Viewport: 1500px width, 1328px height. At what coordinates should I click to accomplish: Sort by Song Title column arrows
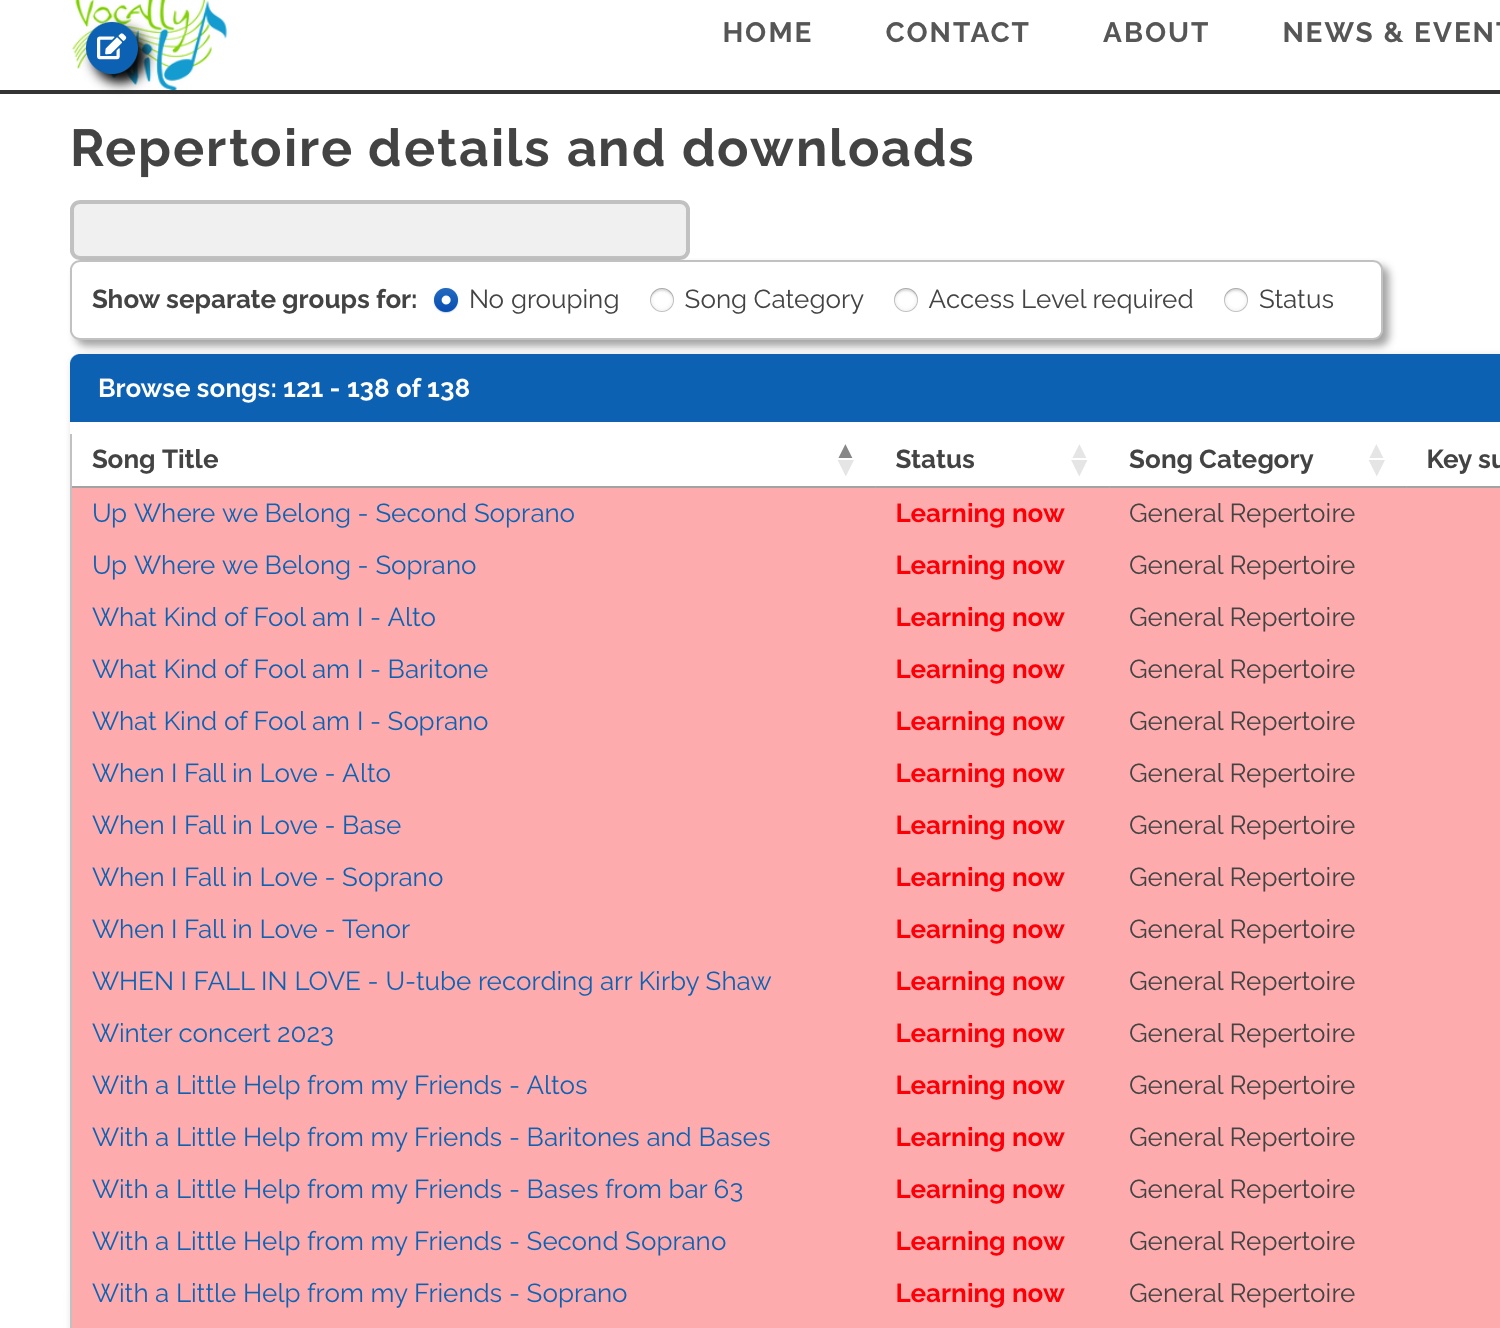(x=845, y=459)
